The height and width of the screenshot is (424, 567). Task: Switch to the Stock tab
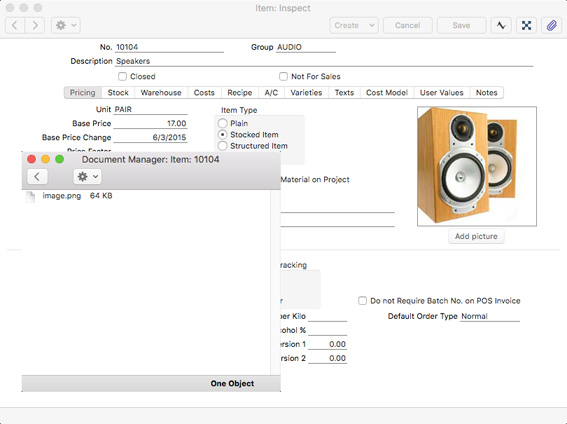[118, 93]
